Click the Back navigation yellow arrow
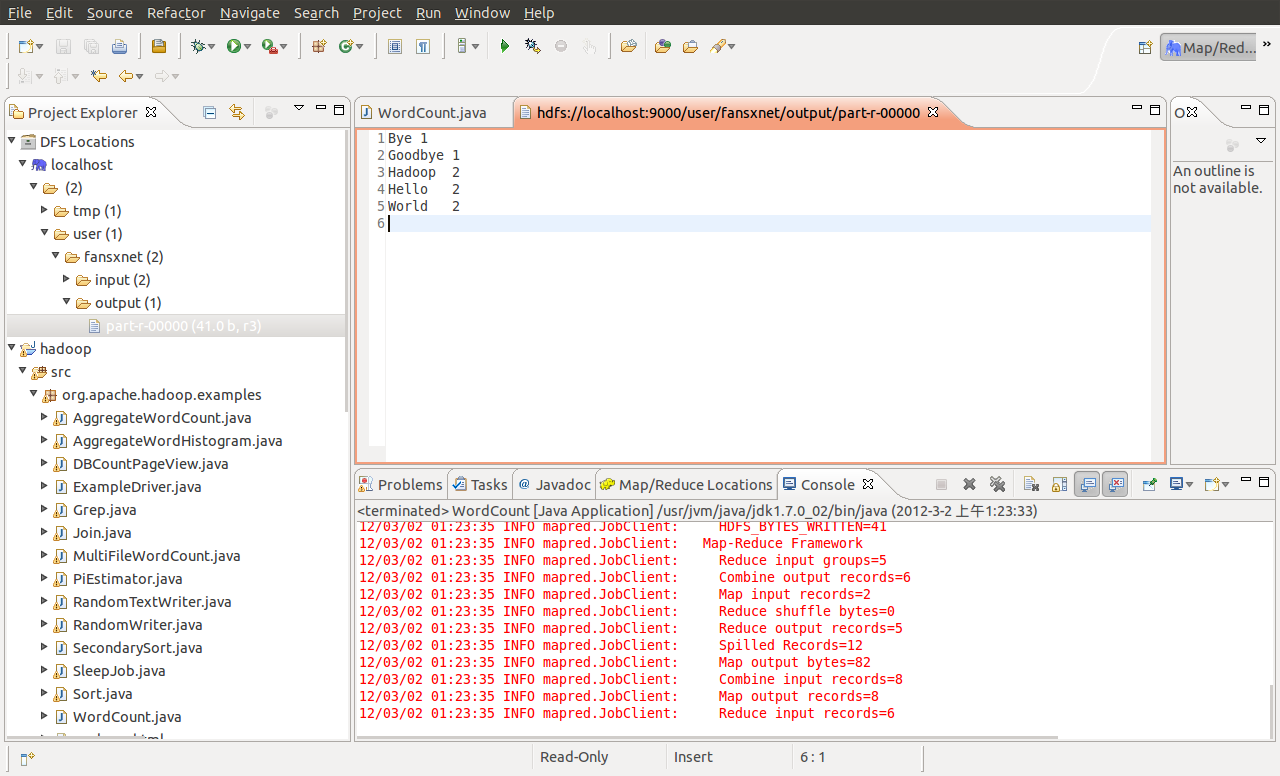The height and width of the screenshot is (776, 1280). point(125,75)
